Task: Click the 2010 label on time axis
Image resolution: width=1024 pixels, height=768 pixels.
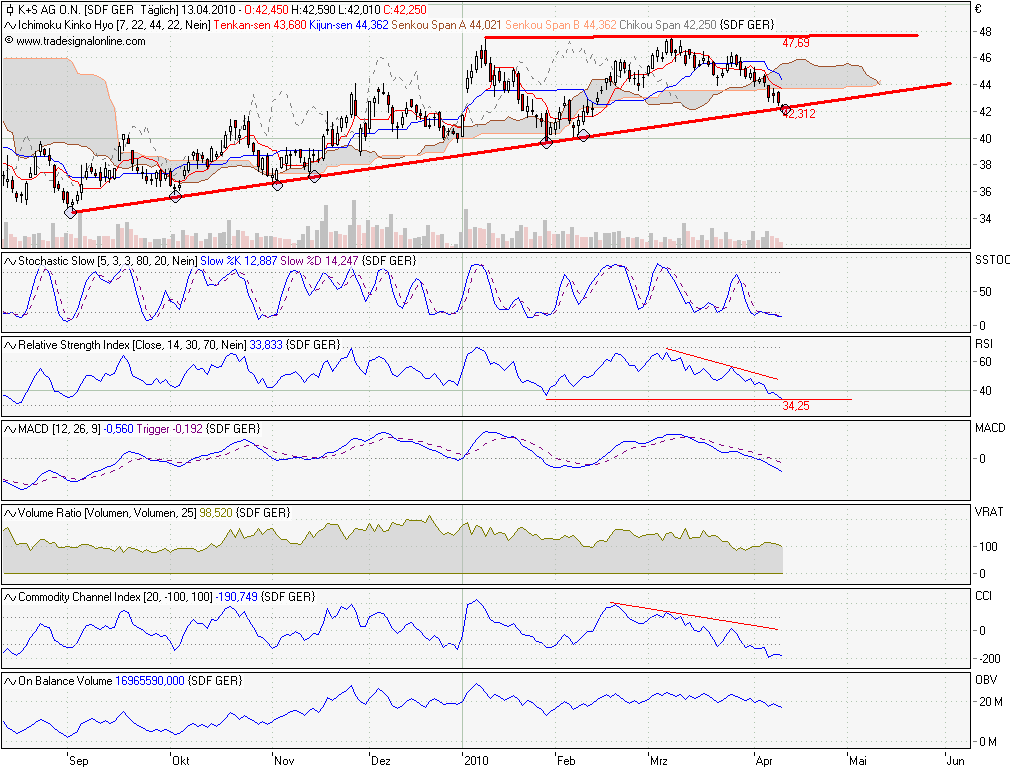Action: coord(476,761)
